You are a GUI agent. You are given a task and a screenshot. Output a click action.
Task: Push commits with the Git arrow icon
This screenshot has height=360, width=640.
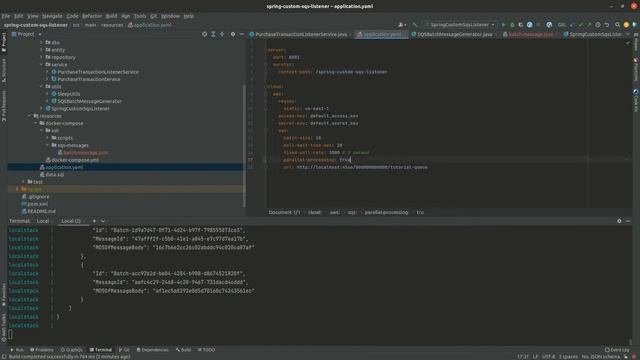589,25
